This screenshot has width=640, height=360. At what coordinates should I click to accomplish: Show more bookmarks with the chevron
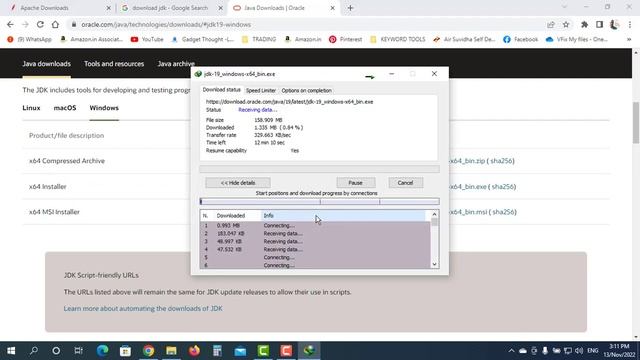(629, 39)
